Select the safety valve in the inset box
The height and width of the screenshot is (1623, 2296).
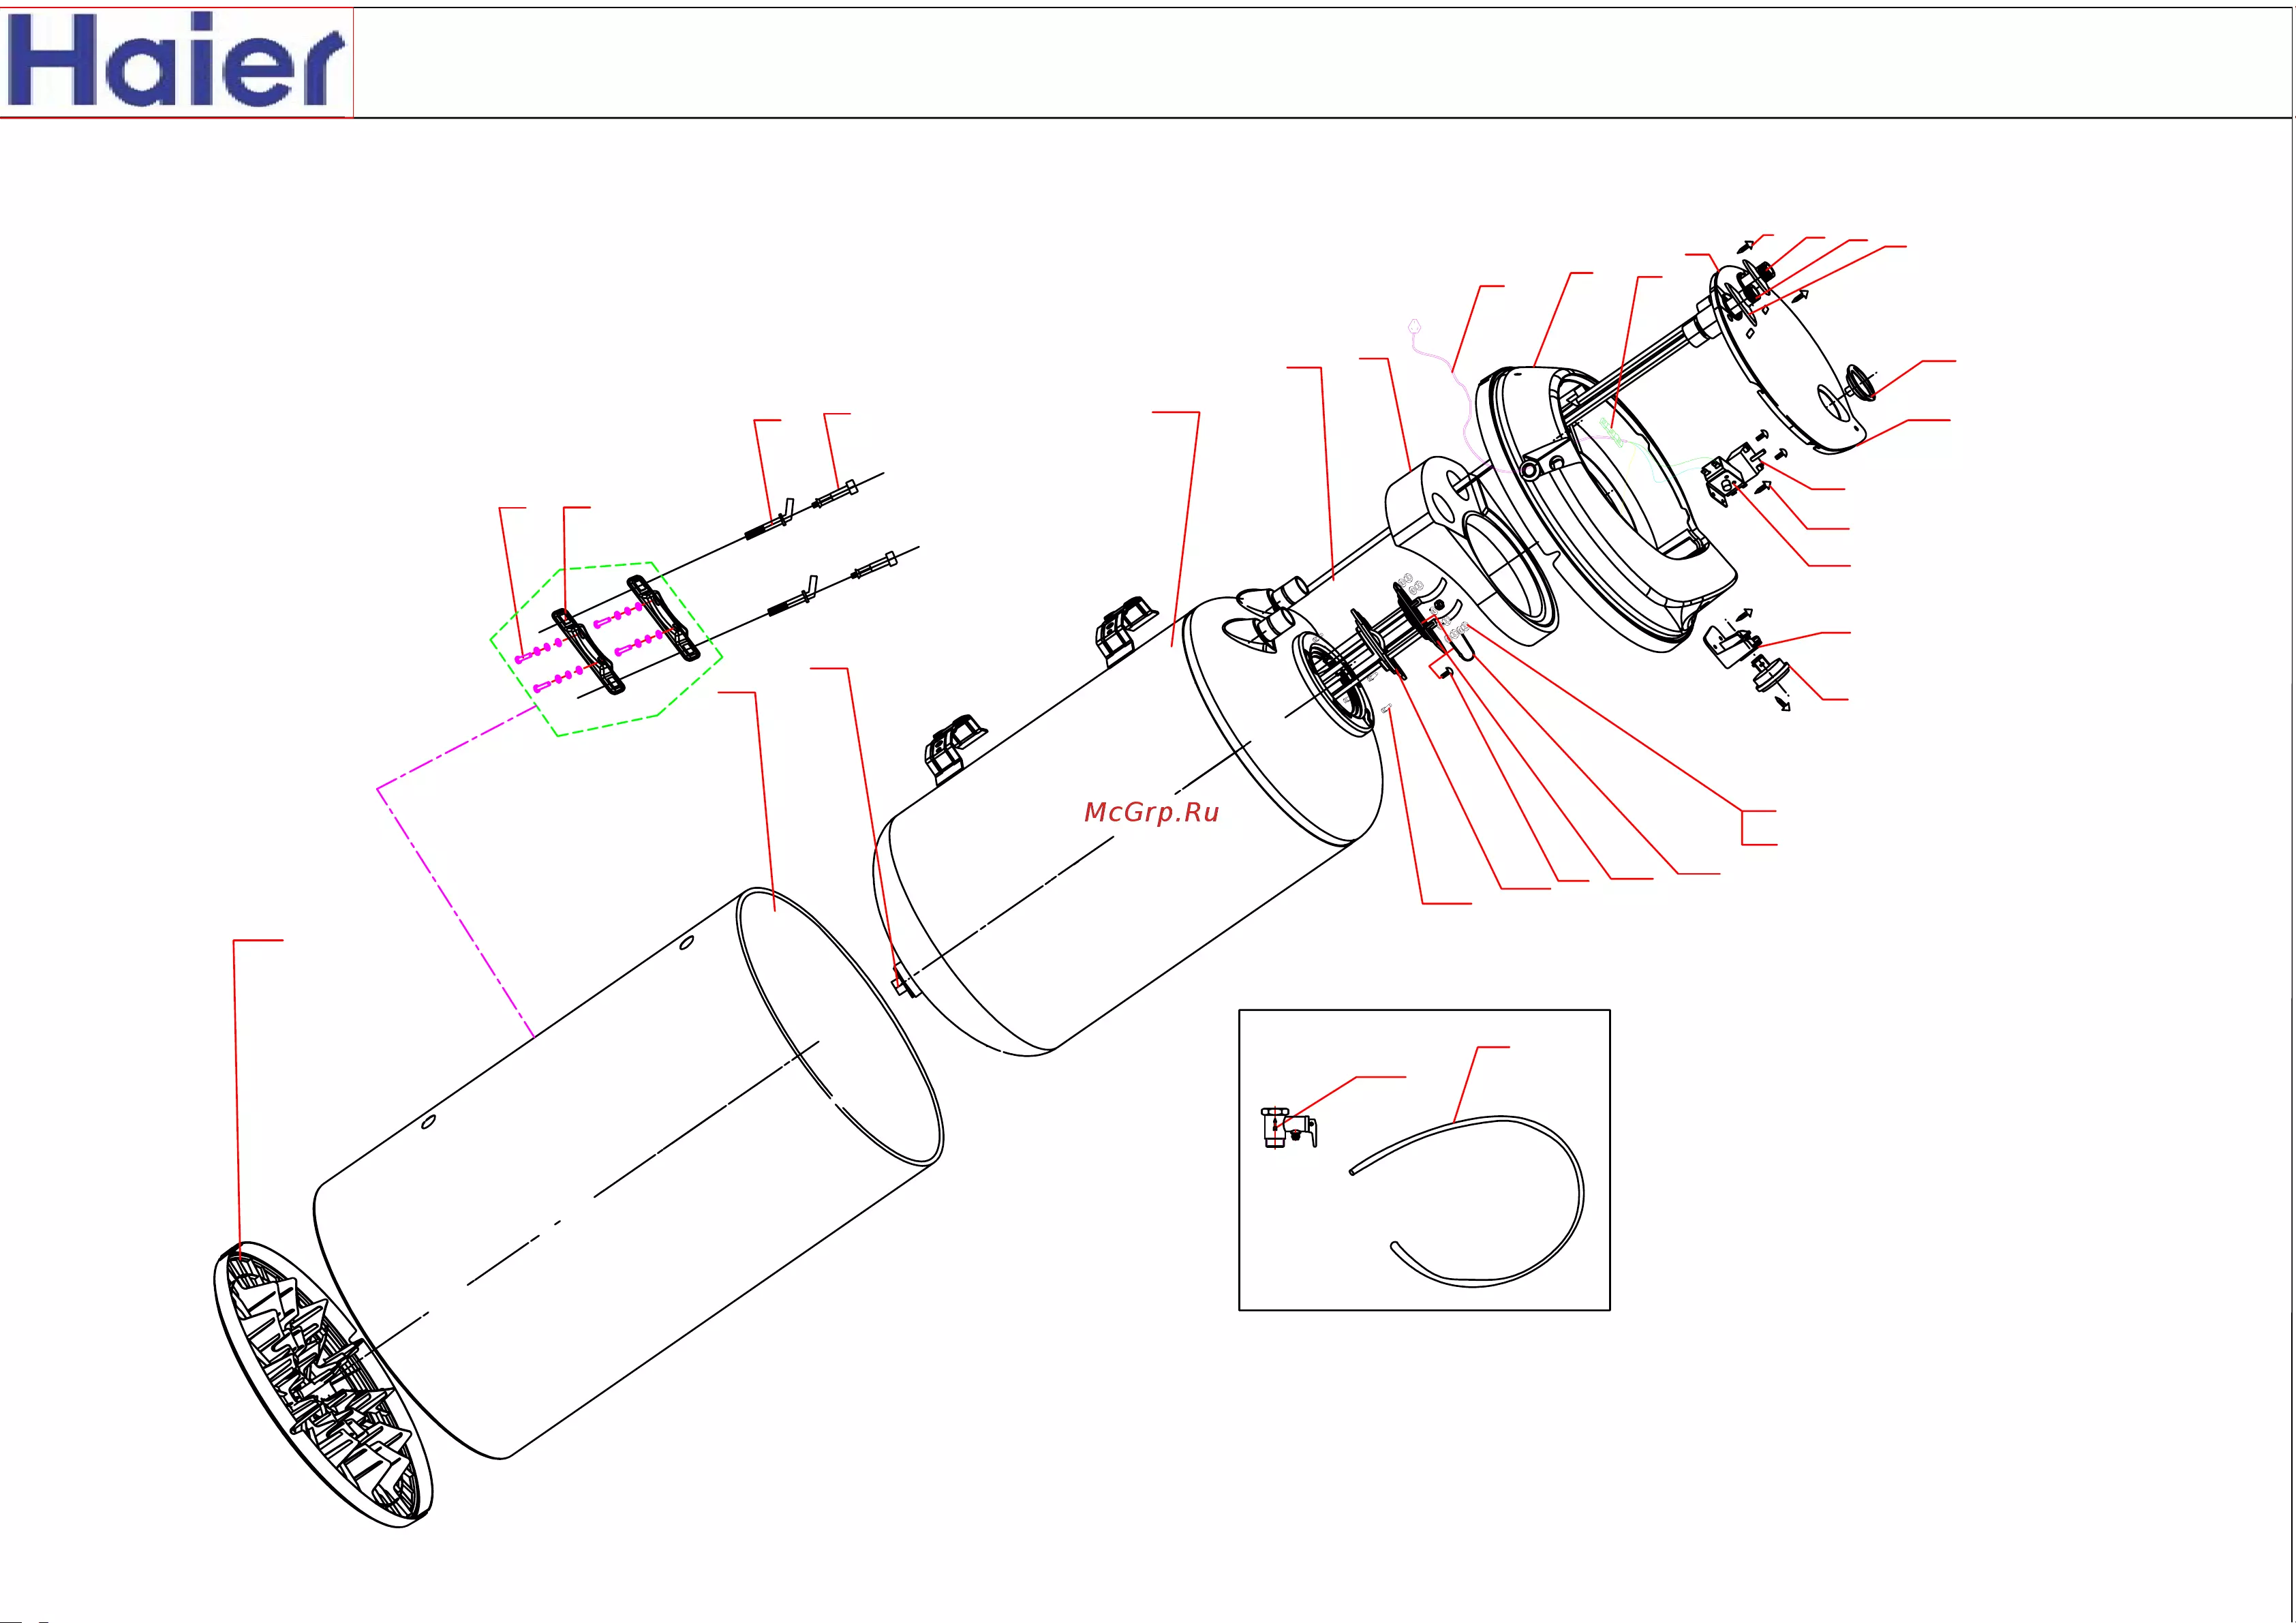1289,1127
